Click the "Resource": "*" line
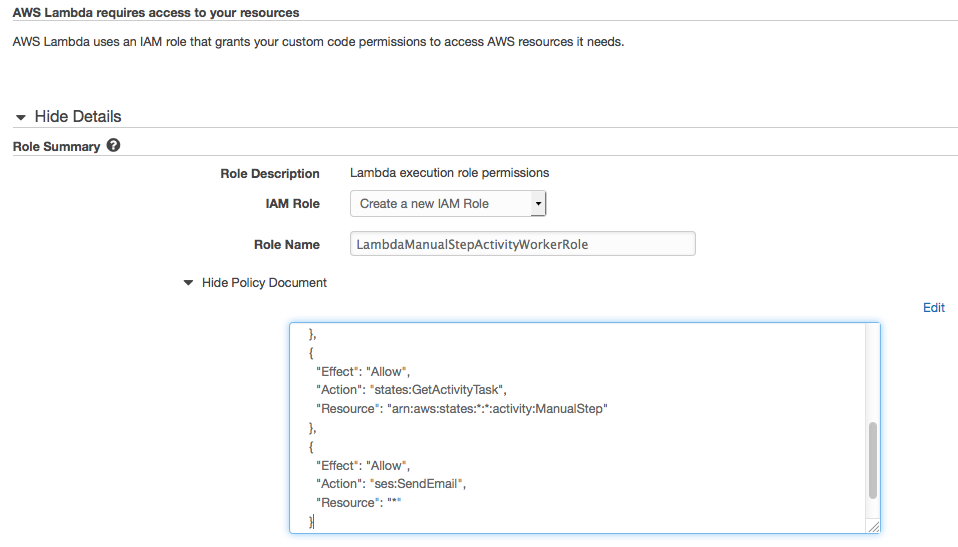Viewport: 958px width, 547px height. click(359, 502)
